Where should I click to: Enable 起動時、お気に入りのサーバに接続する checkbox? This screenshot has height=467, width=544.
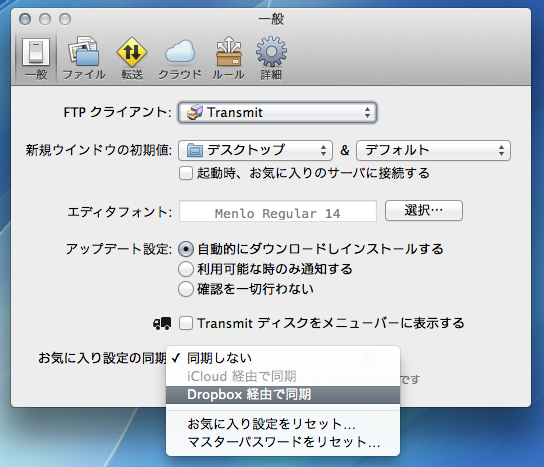pyautogui.click(x=186, y=173)
